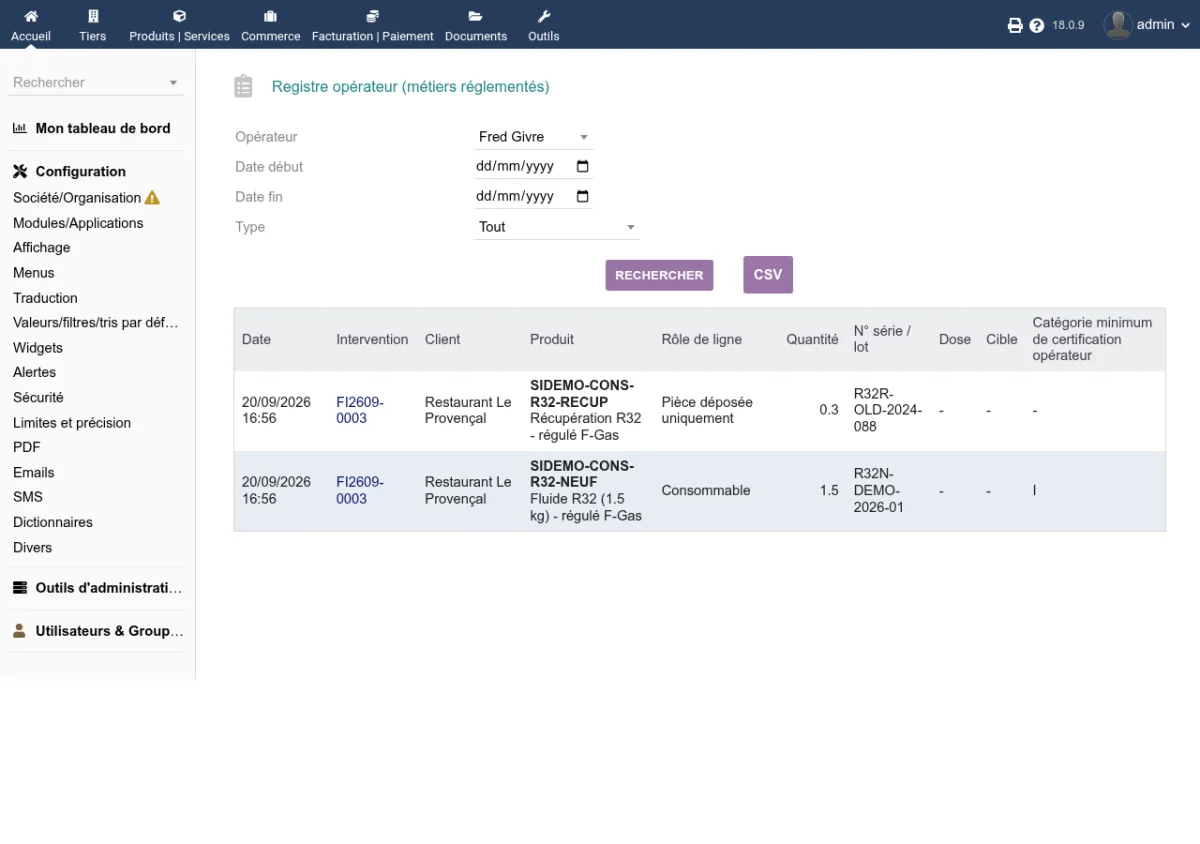Image resolution: width=1200 pixels, height=844 pixels.
Task: Click the version number 18.0.9
Action: (x=1068, y=25)
